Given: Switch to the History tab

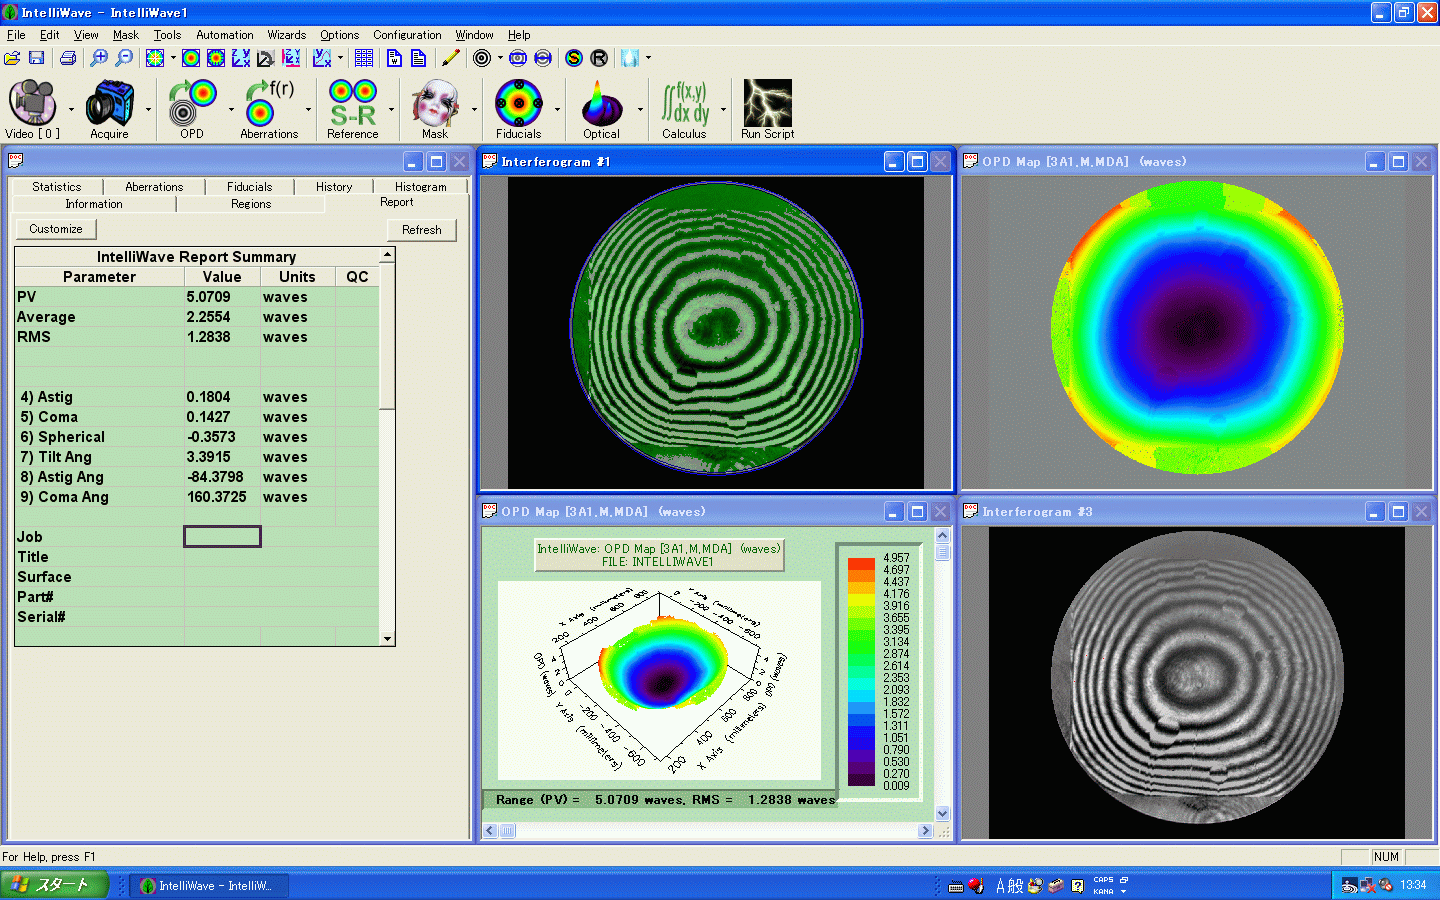Looking at the screenshot, I should (x=334, y=187).
